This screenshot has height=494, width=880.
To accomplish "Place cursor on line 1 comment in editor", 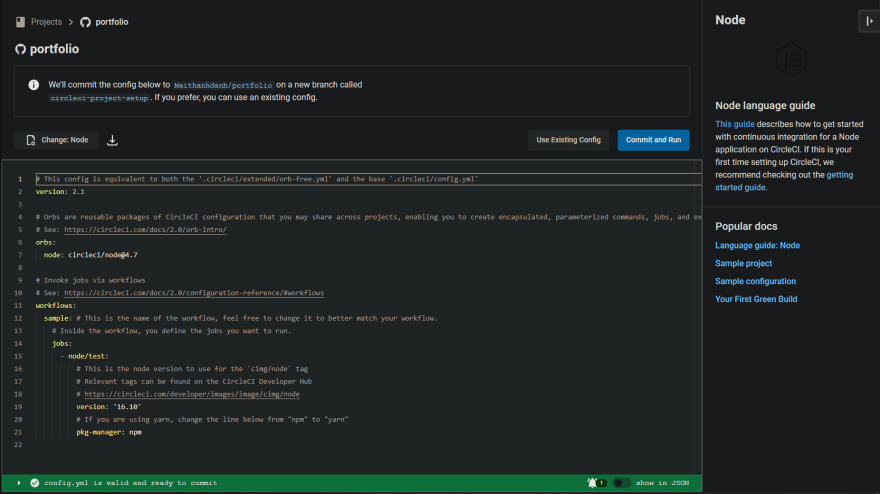I will tap(257, 179).
